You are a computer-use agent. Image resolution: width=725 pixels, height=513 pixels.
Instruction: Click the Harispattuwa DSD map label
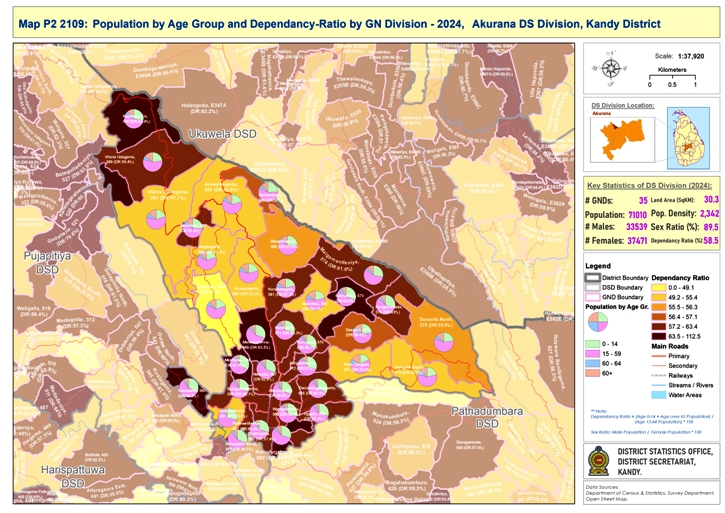[73, 476]
